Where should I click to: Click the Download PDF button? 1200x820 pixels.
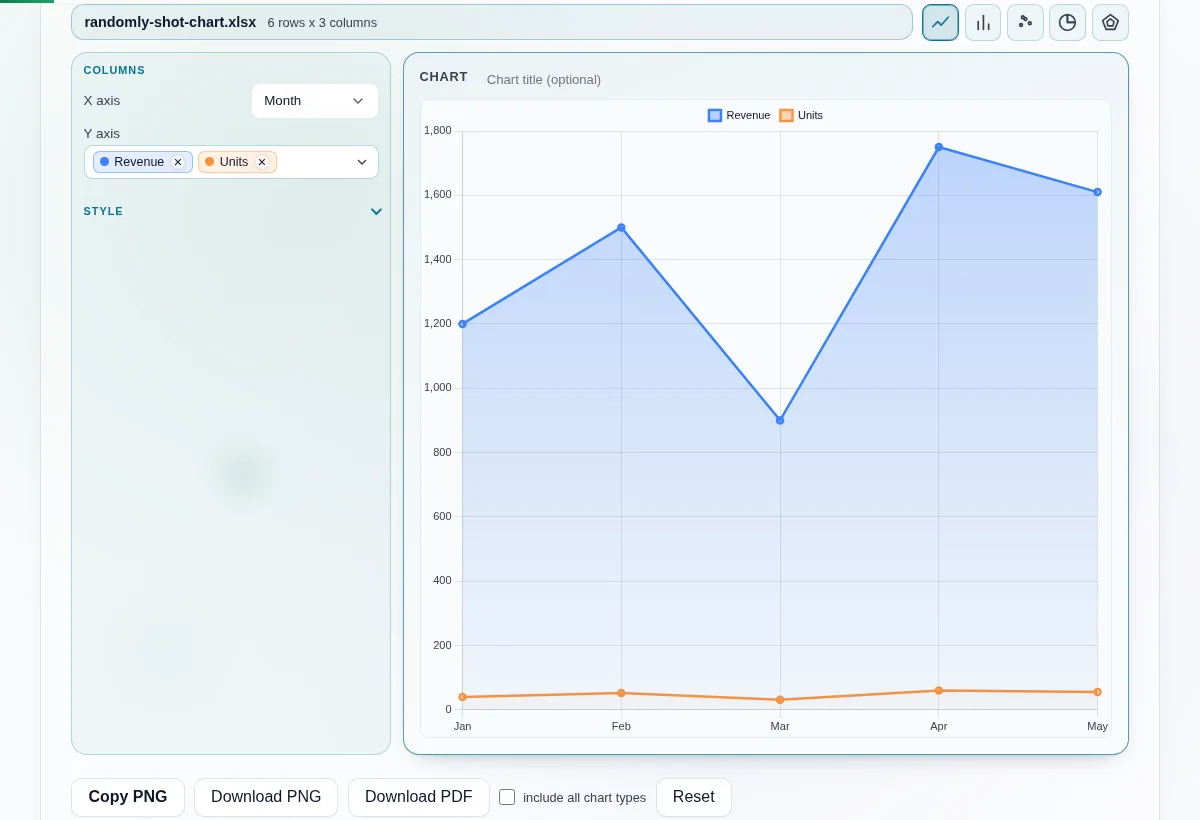(419, 797)
